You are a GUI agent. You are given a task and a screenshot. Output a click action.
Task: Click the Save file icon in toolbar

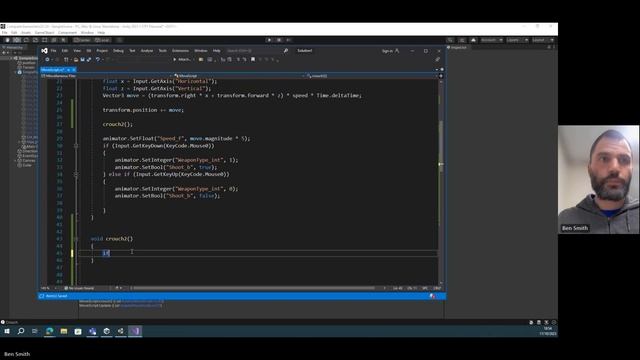[82, 60]
